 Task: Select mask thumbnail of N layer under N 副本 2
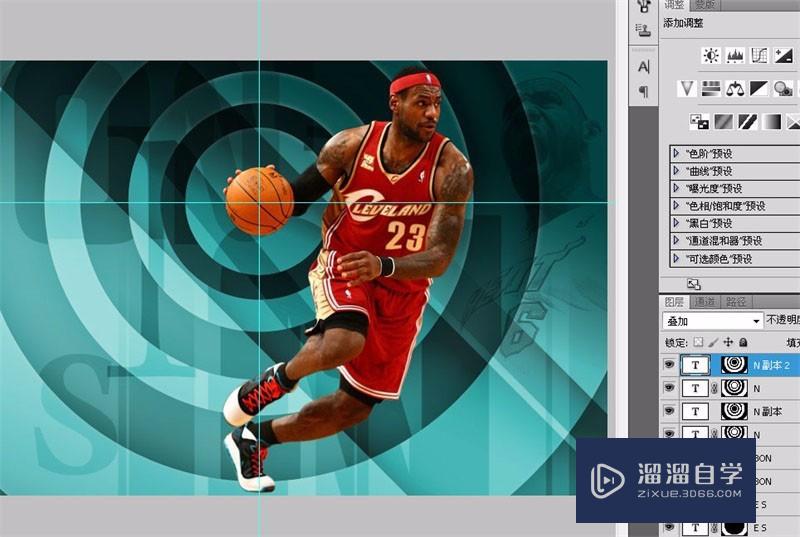[x=734, y=388]
